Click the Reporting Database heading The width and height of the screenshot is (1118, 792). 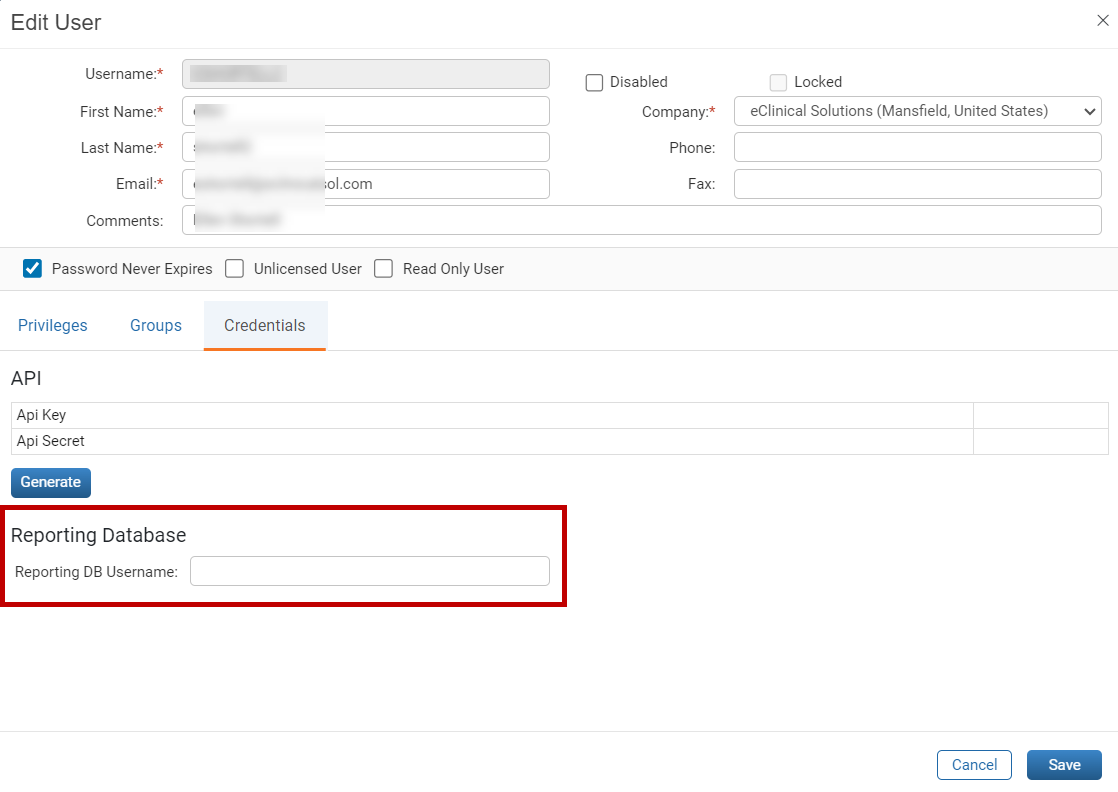[x=98, y=535]
